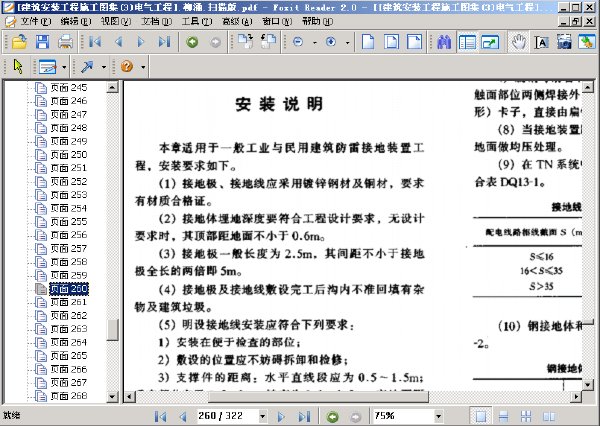Click document horizontal scrollbar thumb
This screenshot has width=600, height=426.
[x=318, y=397]
